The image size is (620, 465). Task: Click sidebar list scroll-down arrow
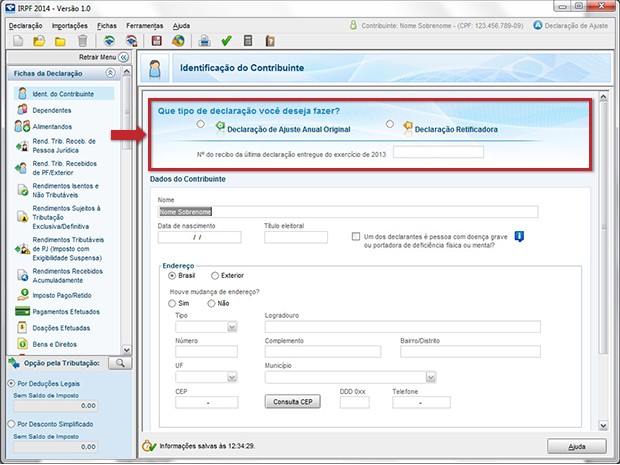click(x=127, y=350)
